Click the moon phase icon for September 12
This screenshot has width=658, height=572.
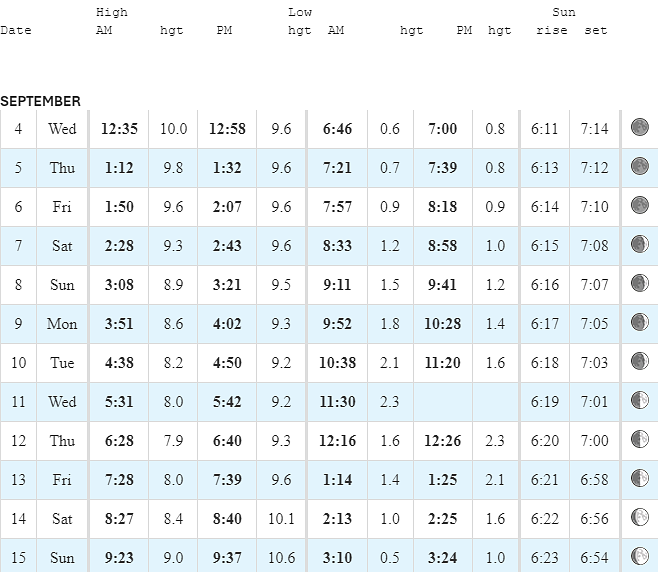640,439
